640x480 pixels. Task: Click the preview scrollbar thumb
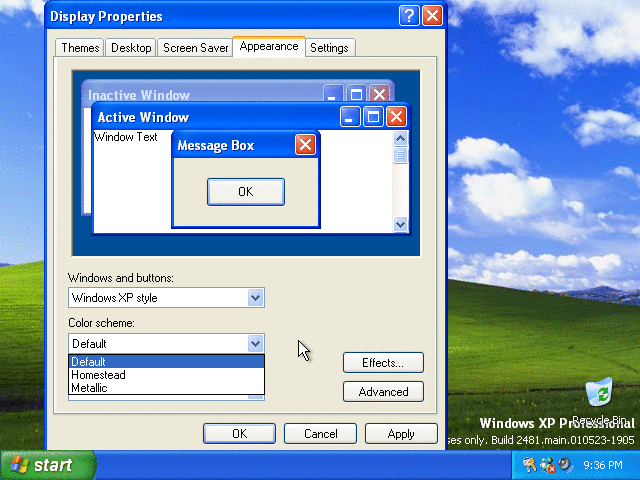[400, 156]
